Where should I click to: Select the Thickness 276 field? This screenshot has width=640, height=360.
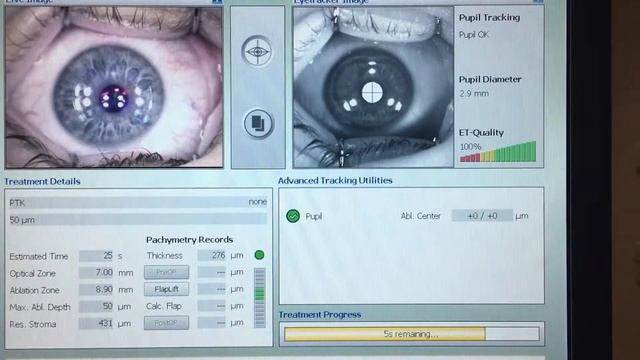[211, 256]
